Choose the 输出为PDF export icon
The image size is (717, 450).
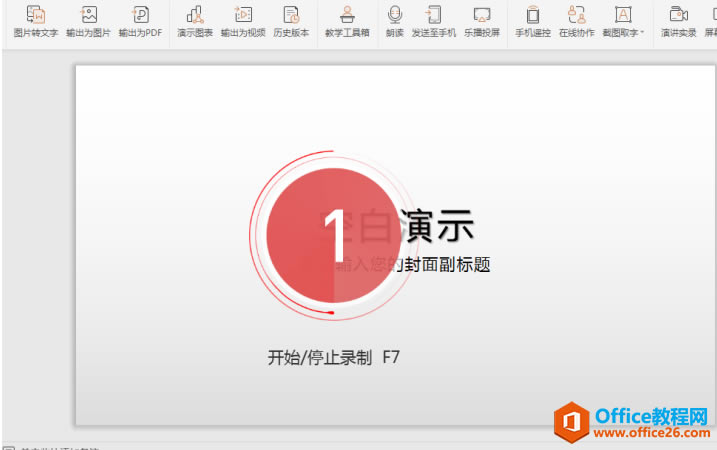tap(140, 21)
